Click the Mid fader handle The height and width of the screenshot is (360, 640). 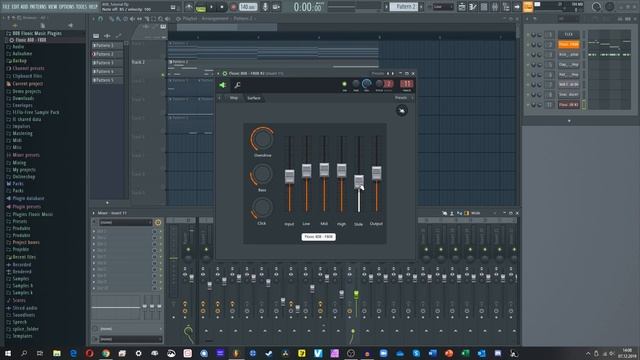tap(324, 170)
